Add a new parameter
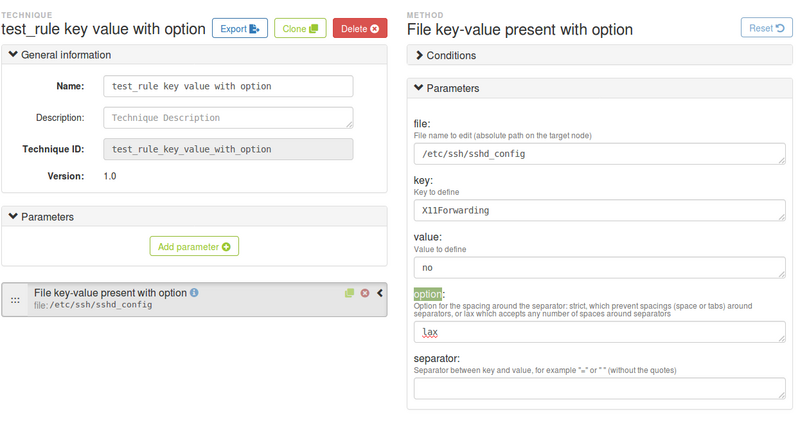 [x=194, y=246]
